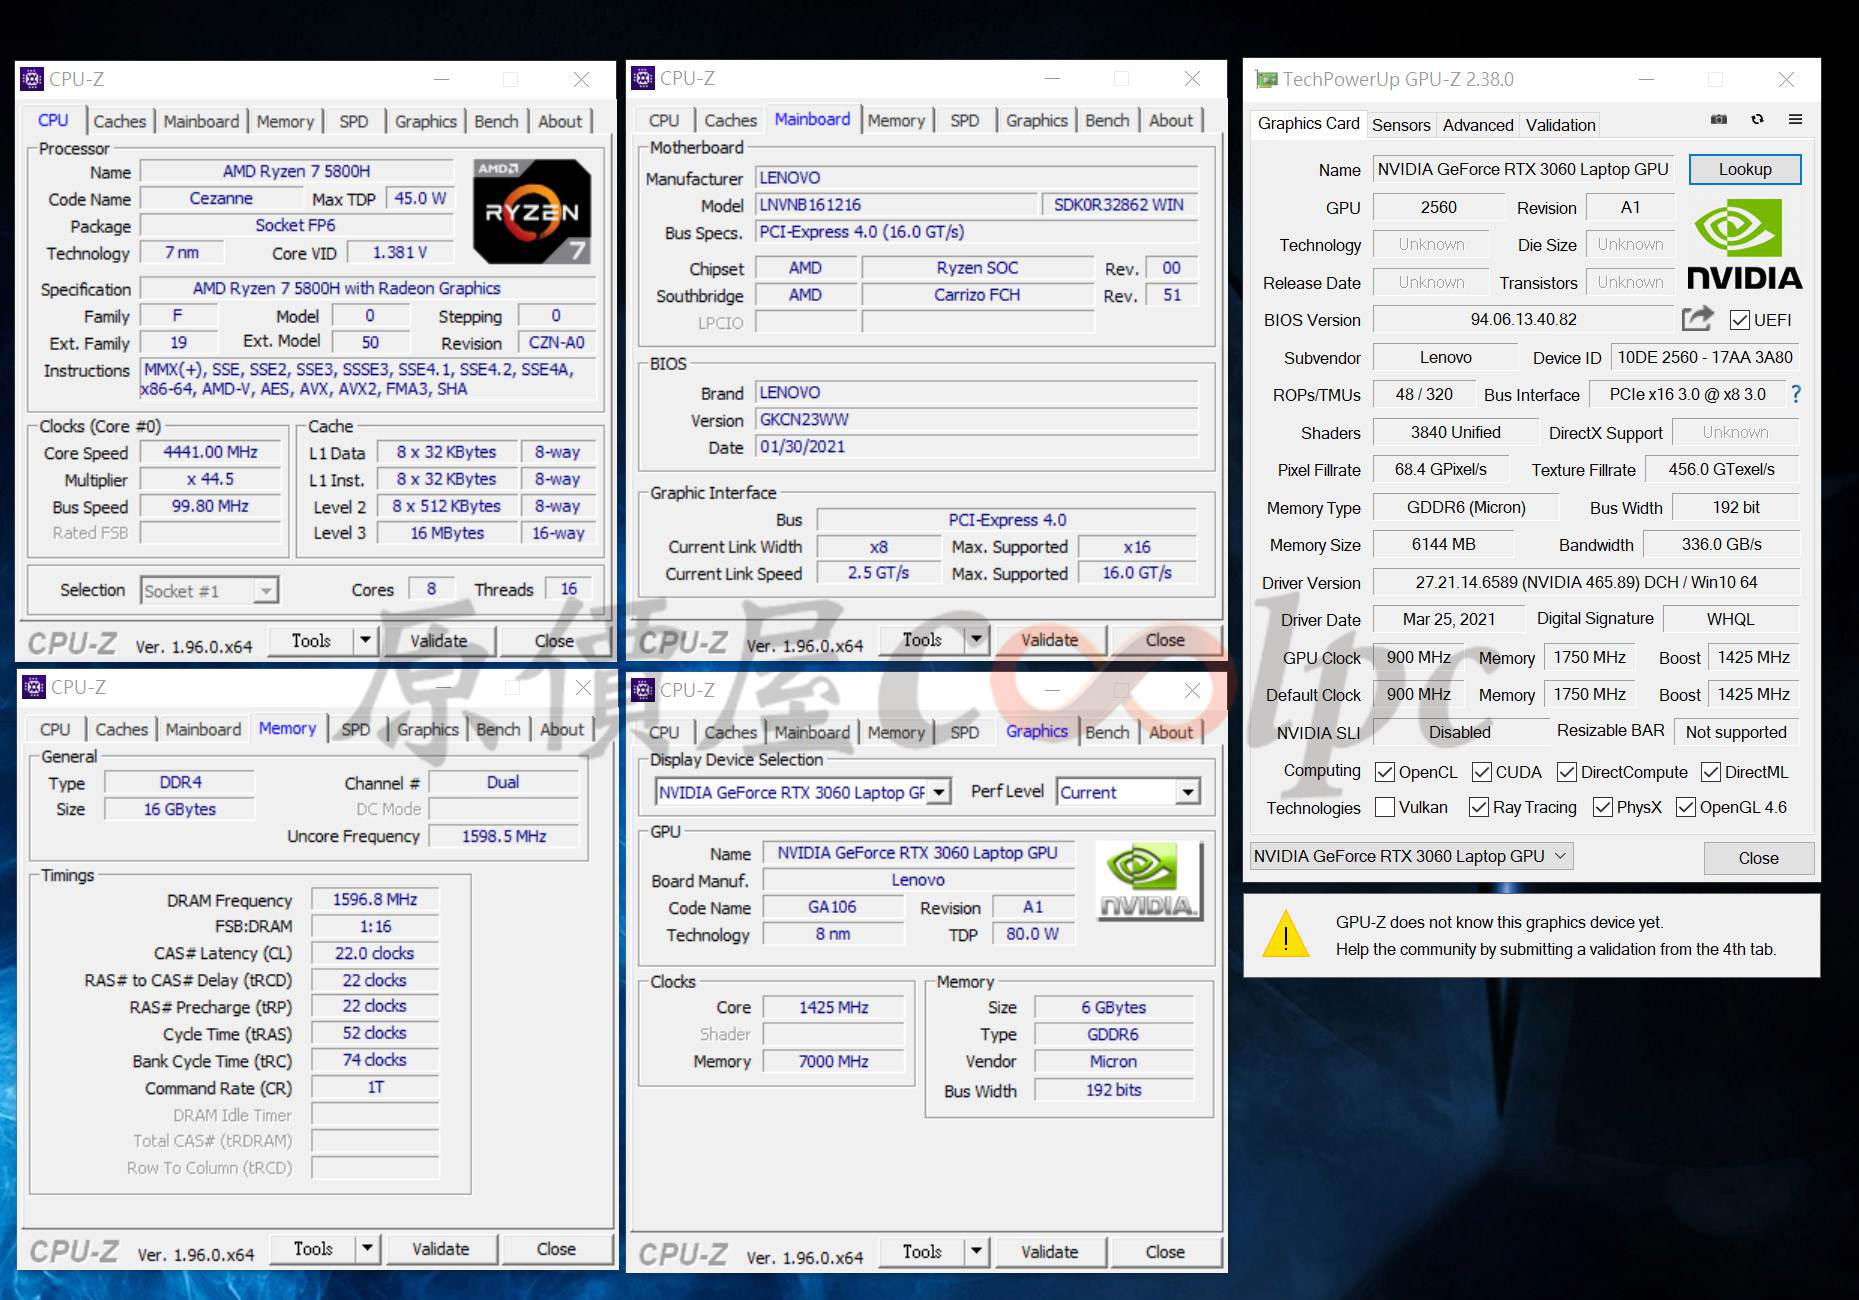The height and width of the screenshot is (1300, 1859).
Task: Click Core Speed value 4441.00 MHz
Action: click(x=211, y=453)
